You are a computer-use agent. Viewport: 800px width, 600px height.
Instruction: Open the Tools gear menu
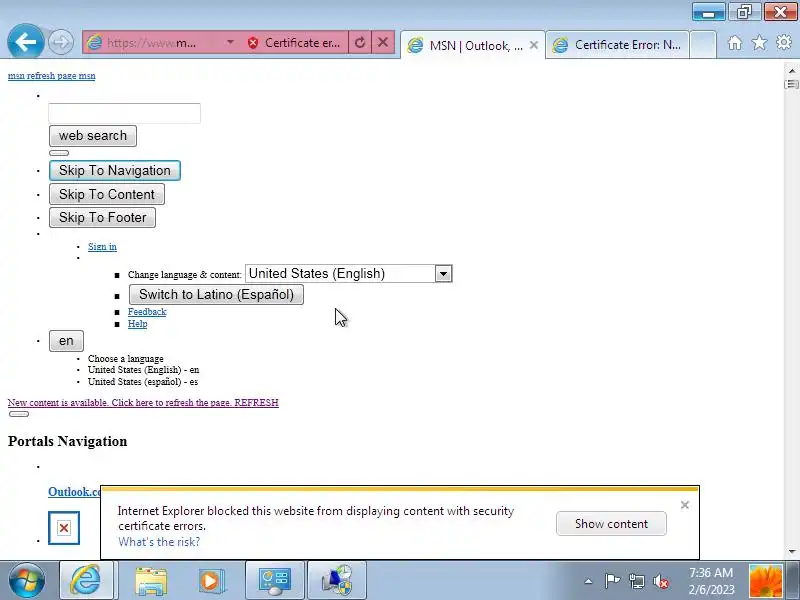(784, 42)
